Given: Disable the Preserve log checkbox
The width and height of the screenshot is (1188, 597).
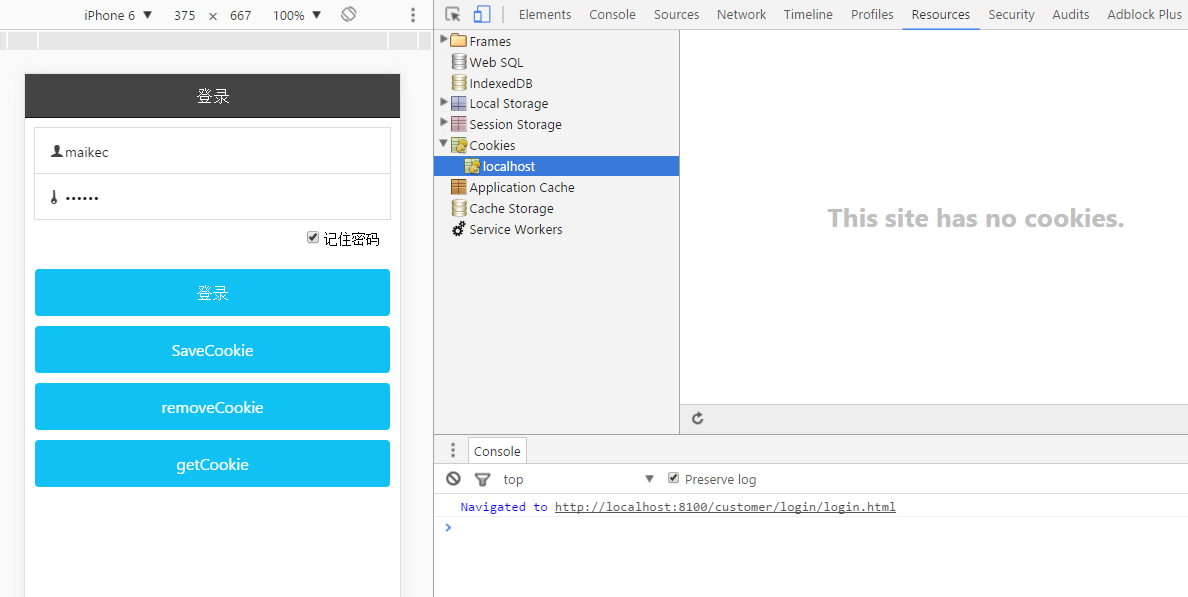Looking at the screenshot, I should pos(673,478).
